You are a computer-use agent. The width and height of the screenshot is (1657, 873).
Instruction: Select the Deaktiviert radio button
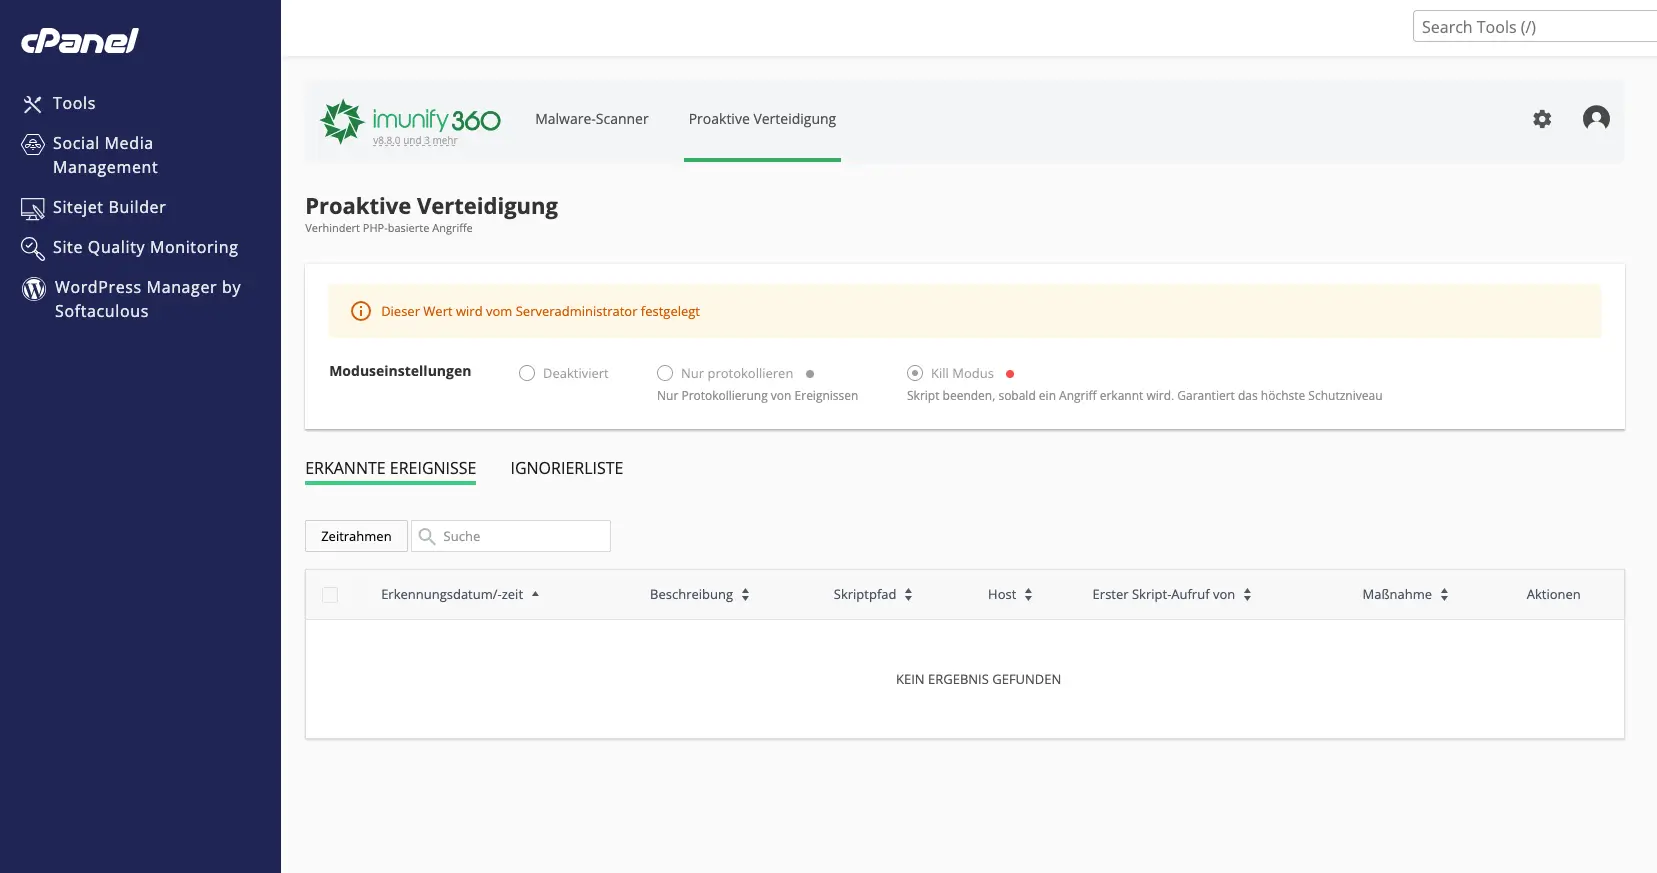(527, 373)
